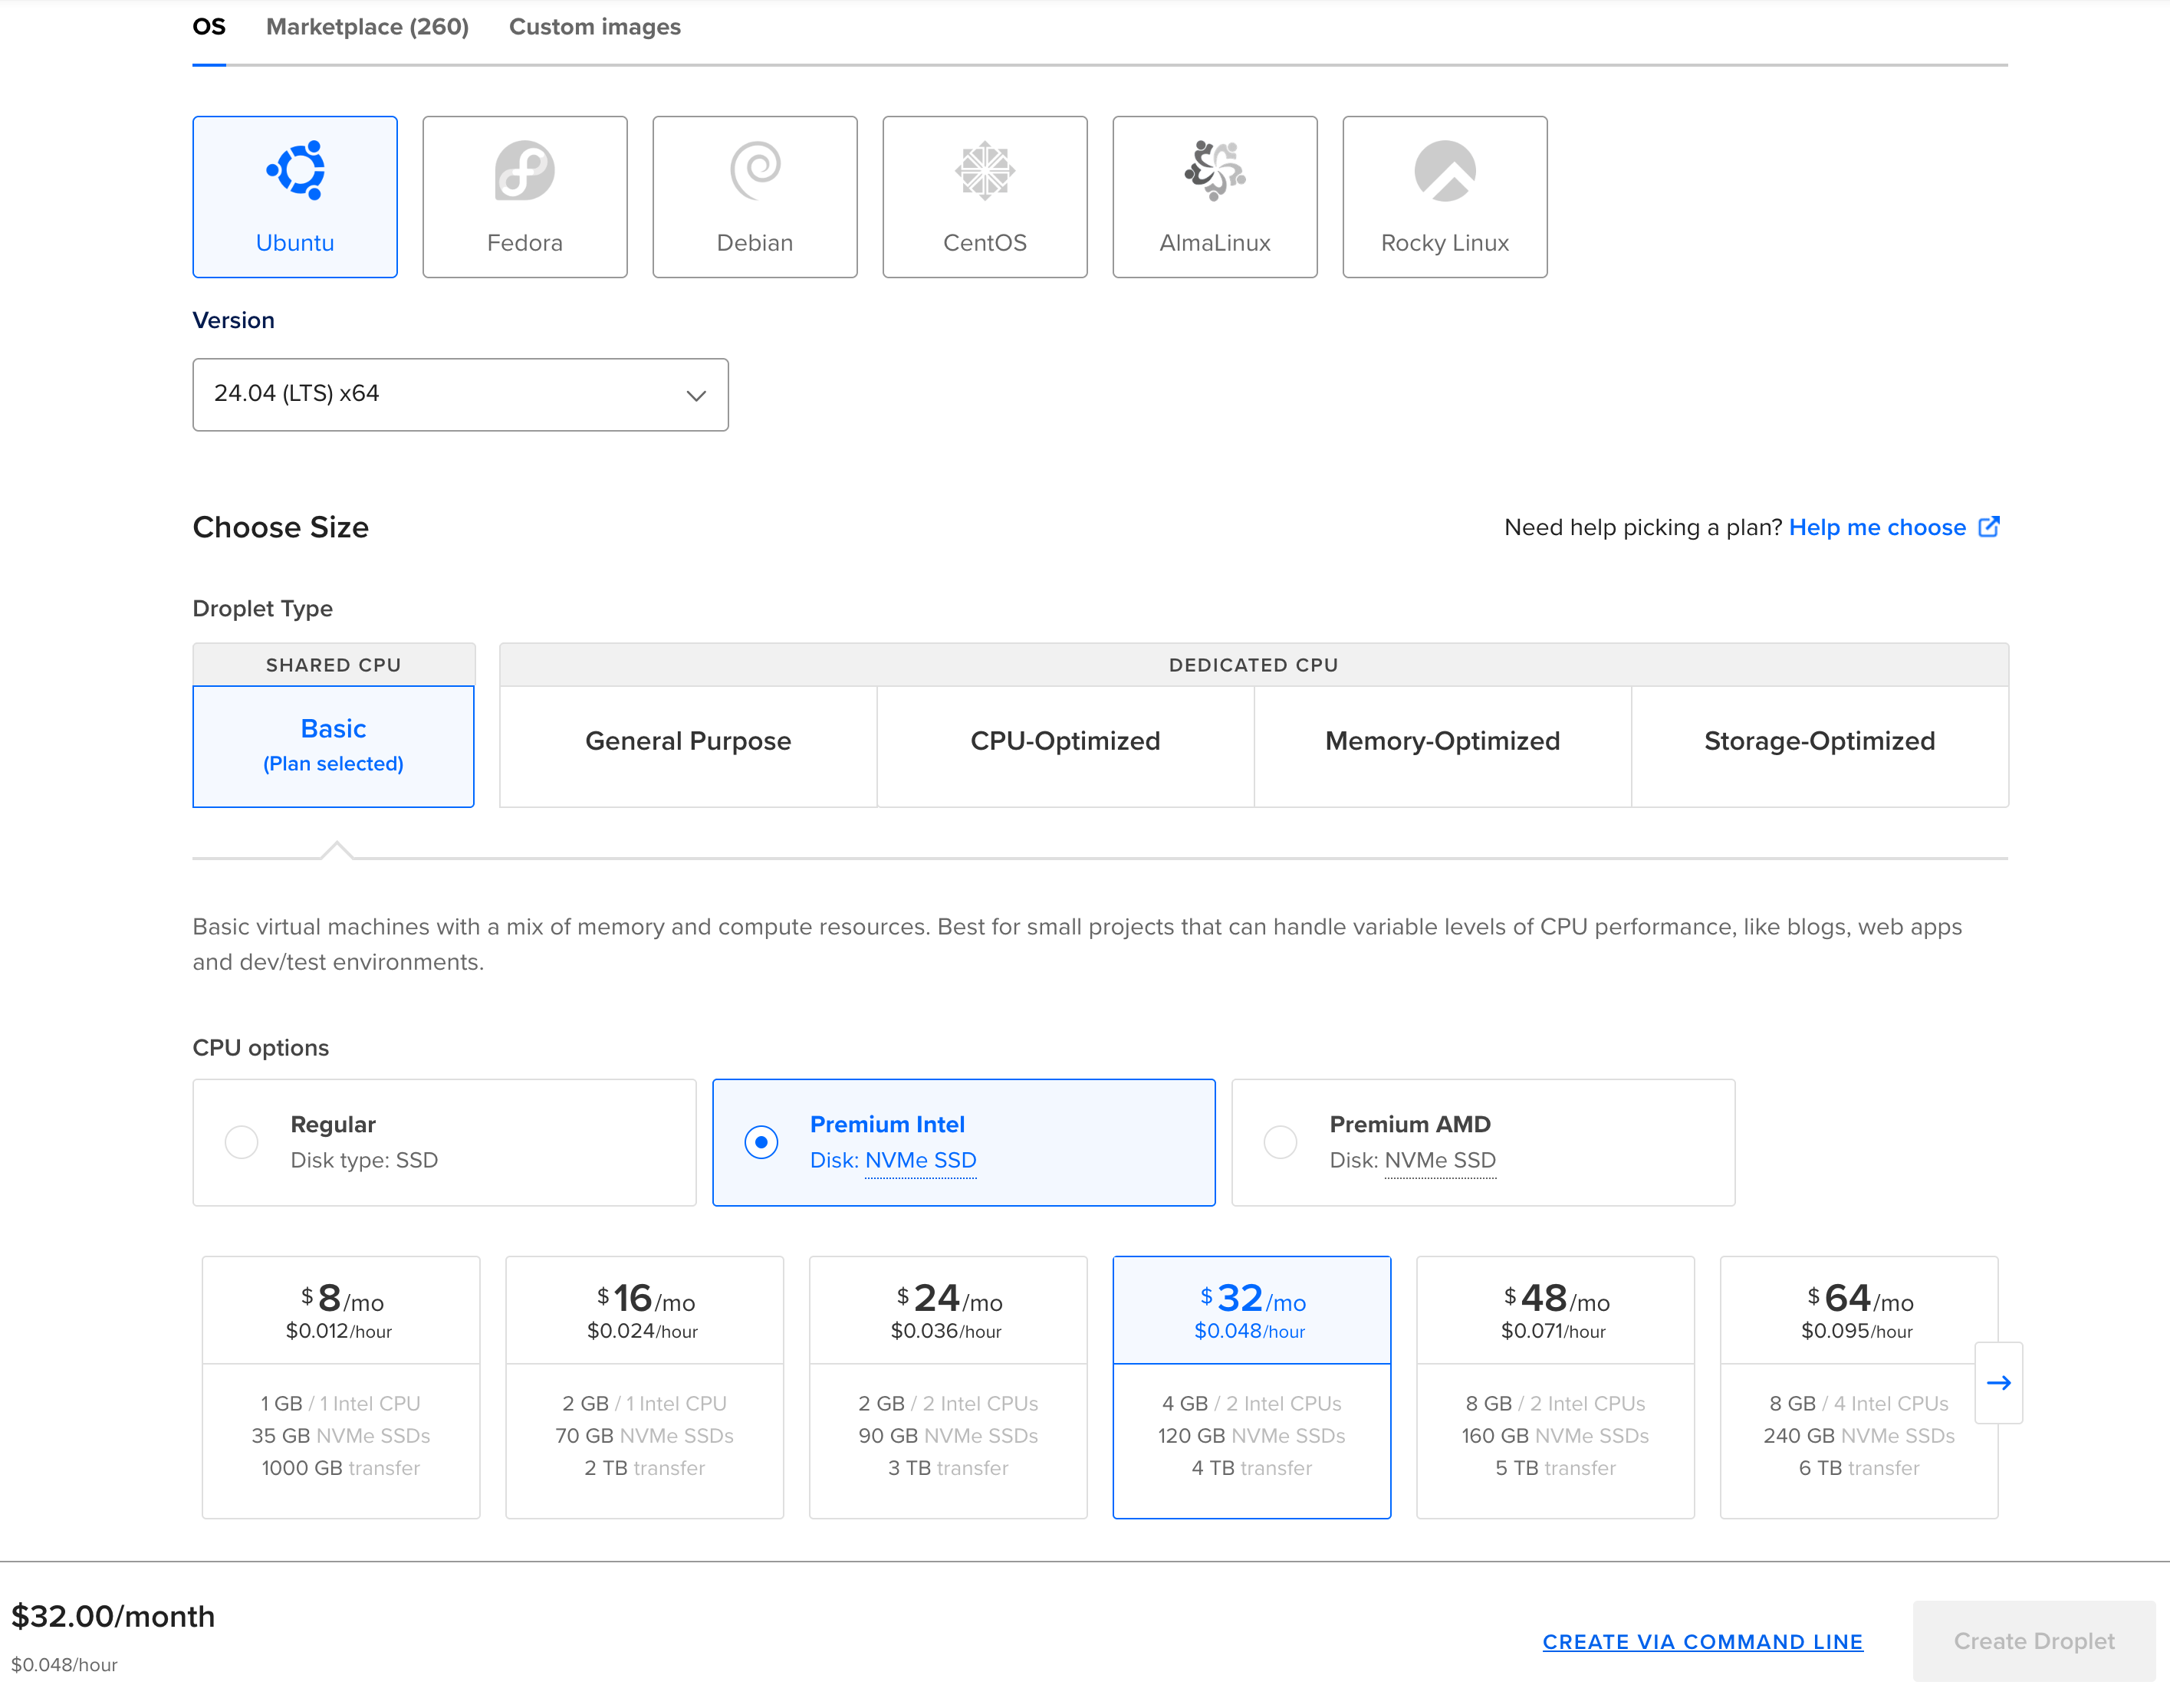This screenshot has width=2170, height=1708.
Task: Select the CentOS logo icon
Action: pyautogui.click(x=985, y=170)
